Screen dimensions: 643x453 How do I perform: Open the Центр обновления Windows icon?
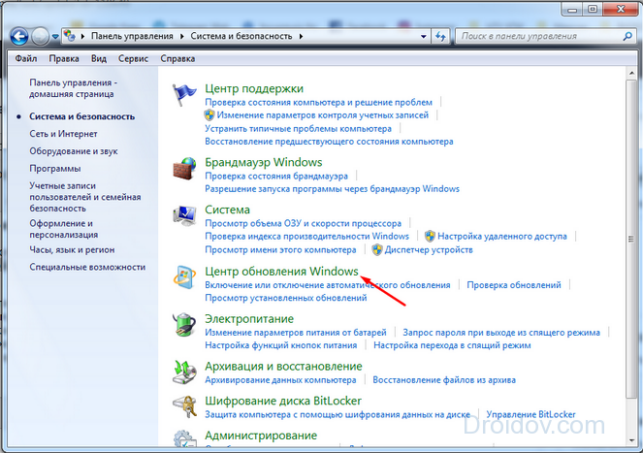pyautogui.click(x=184, y=277)
